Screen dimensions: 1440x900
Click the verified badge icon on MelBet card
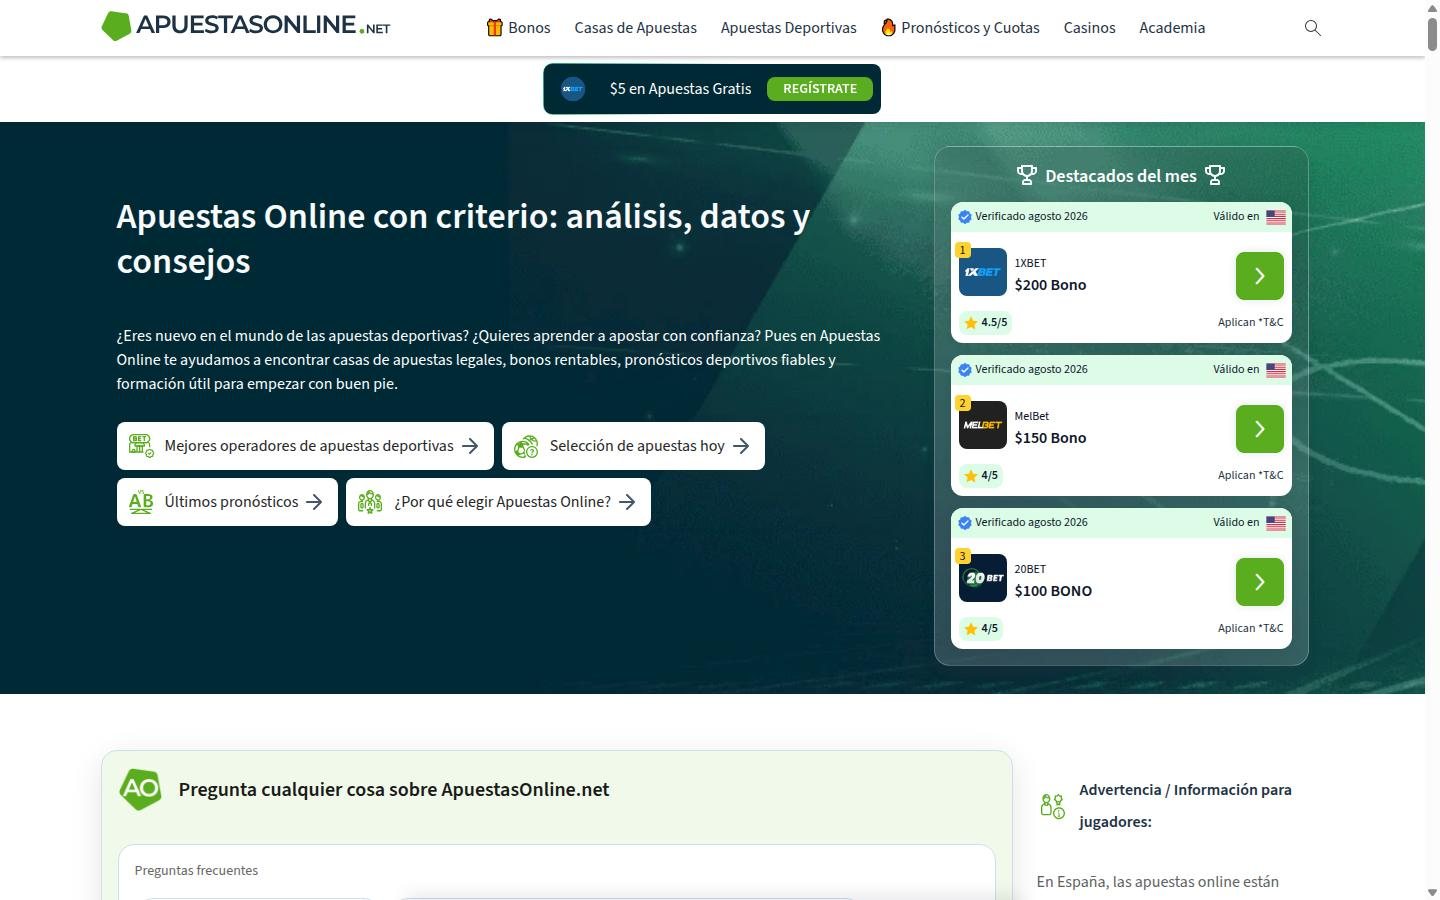(965, 370)
